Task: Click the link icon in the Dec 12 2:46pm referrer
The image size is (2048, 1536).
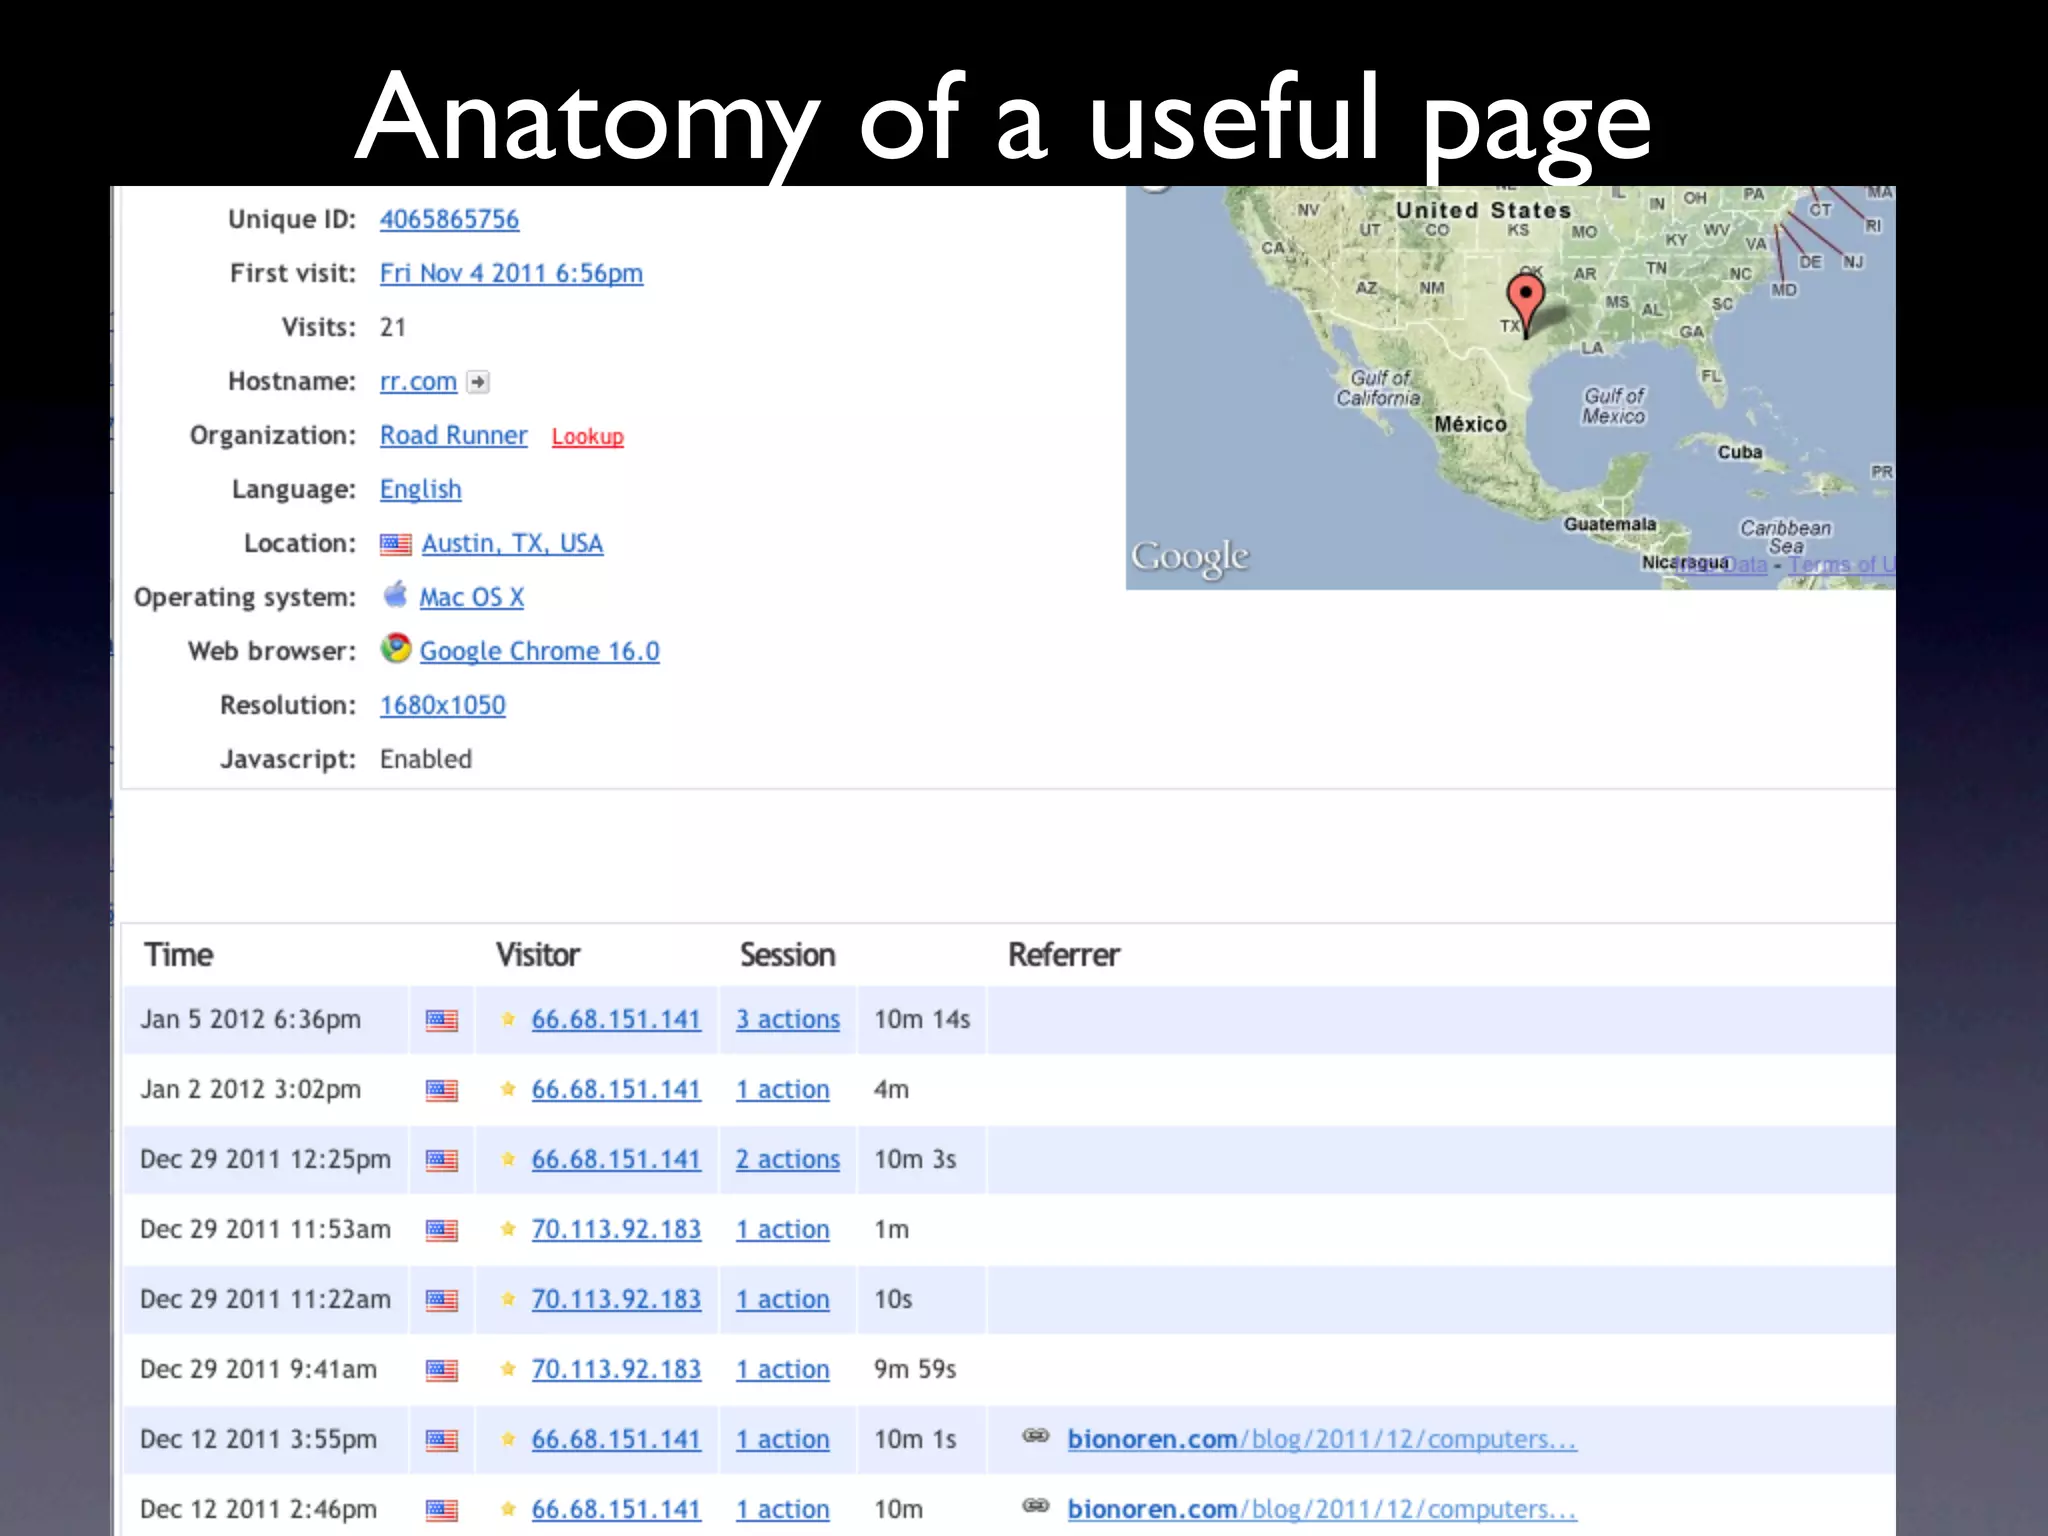Action: point(1036,1506)
